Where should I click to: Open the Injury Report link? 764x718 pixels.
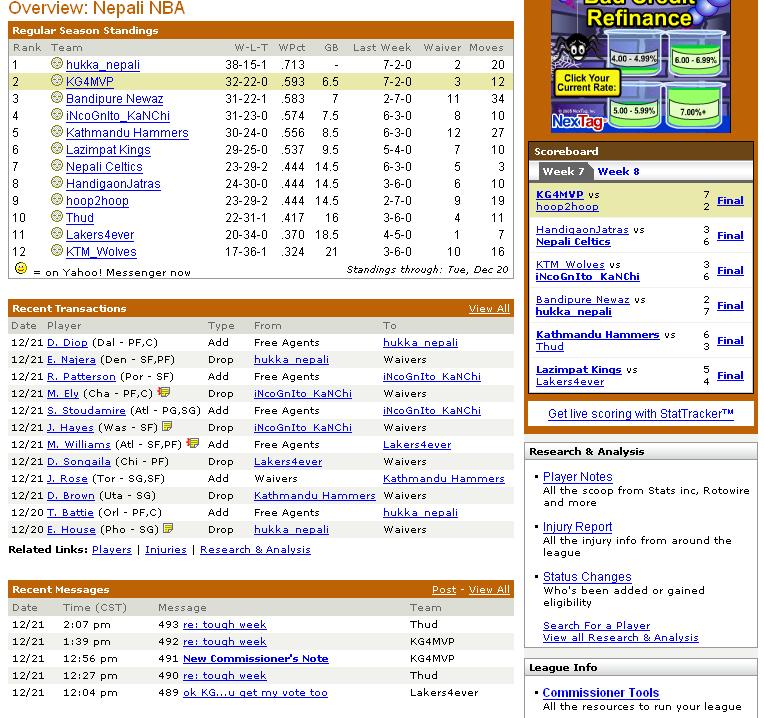click(577, 527)
